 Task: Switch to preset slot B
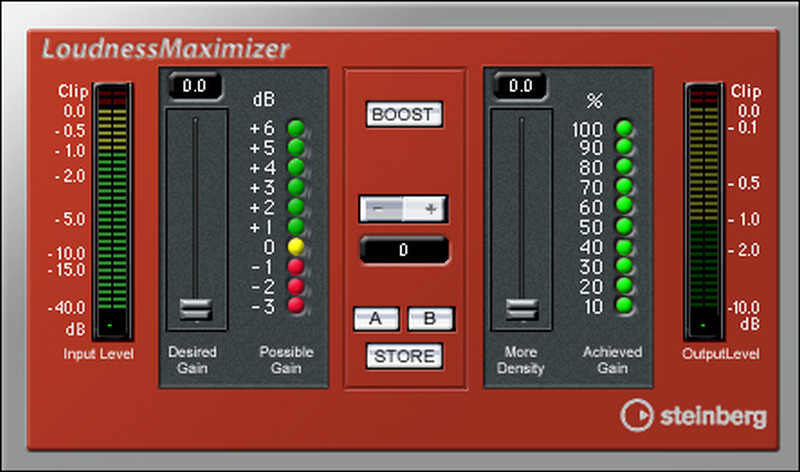[x=430, y=319]
